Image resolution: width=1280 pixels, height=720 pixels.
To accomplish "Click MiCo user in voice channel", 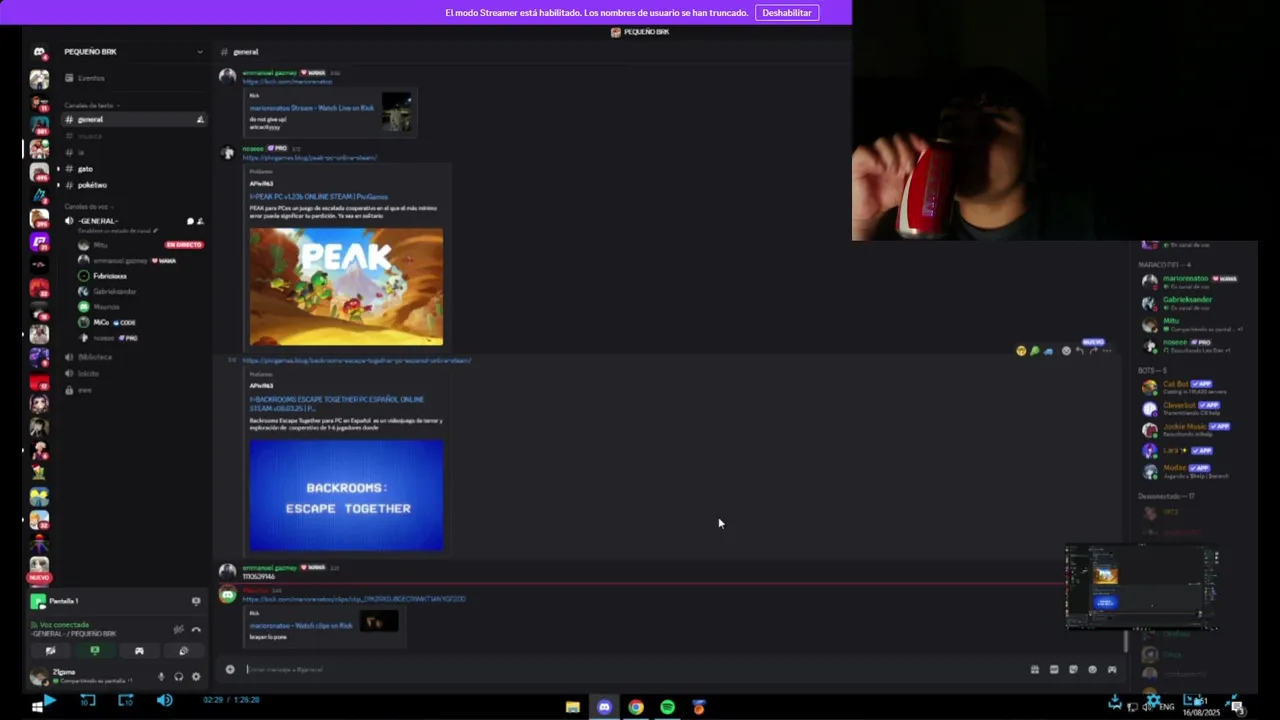I will pos(101,322).
